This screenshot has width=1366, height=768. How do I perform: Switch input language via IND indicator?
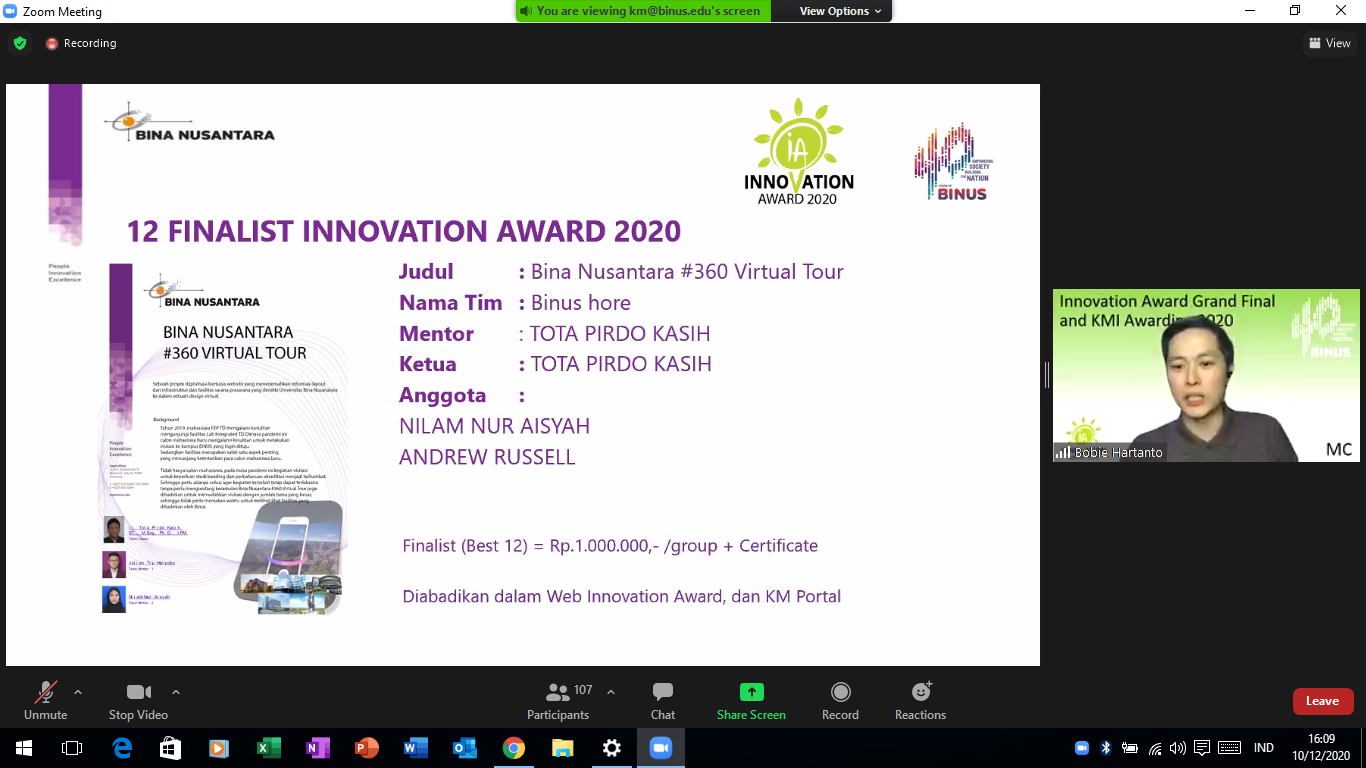1264,748
